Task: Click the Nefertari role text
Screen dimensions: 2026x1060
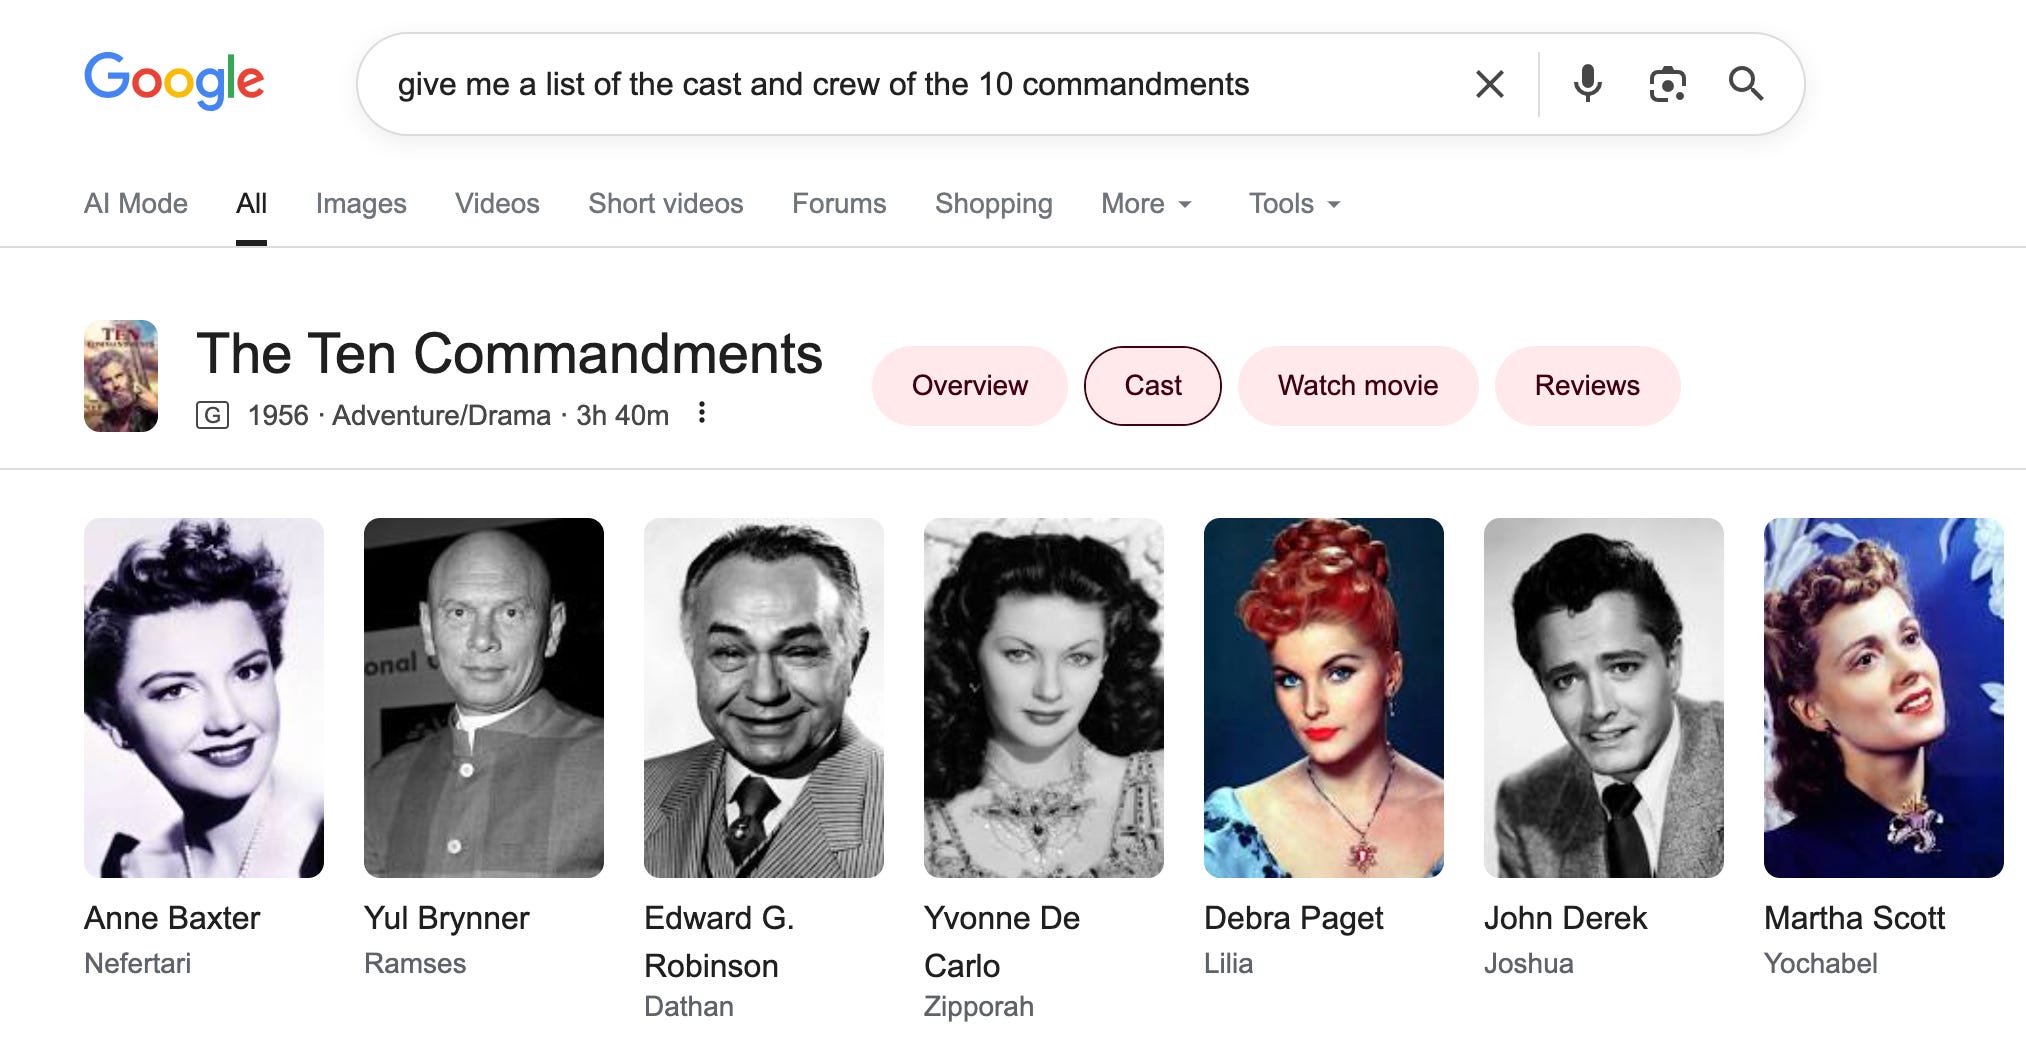Action: (x=138, y=964)
